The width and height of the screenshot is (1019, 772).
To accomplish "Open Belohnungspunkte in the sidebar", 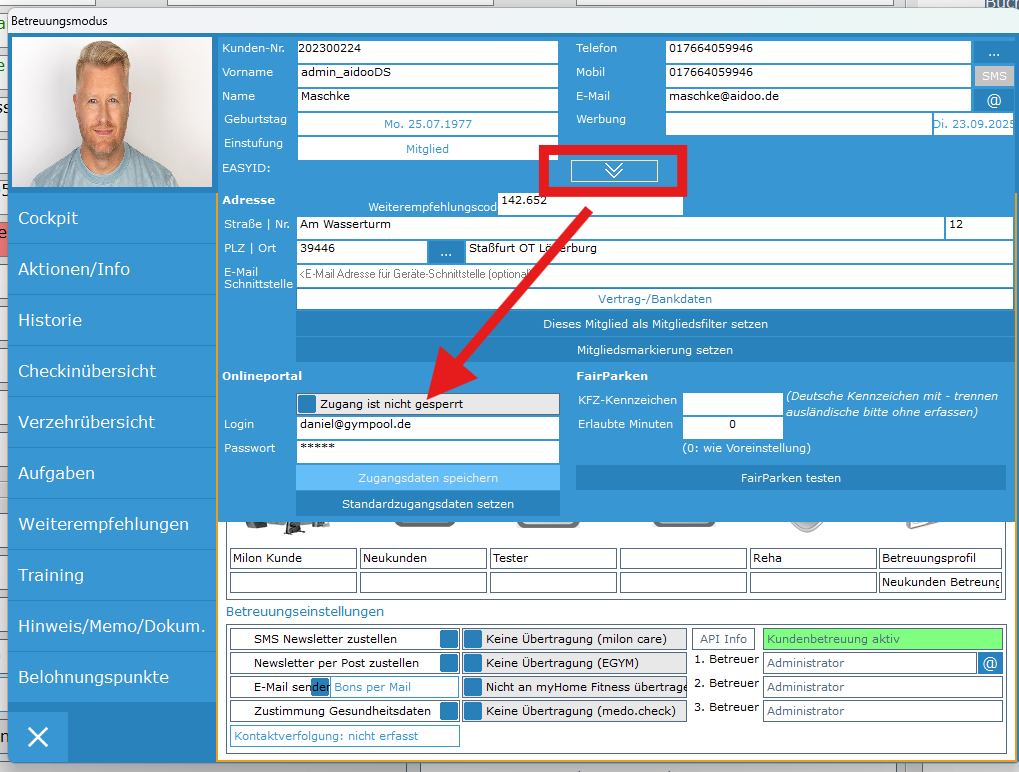I will pos(112,677).
